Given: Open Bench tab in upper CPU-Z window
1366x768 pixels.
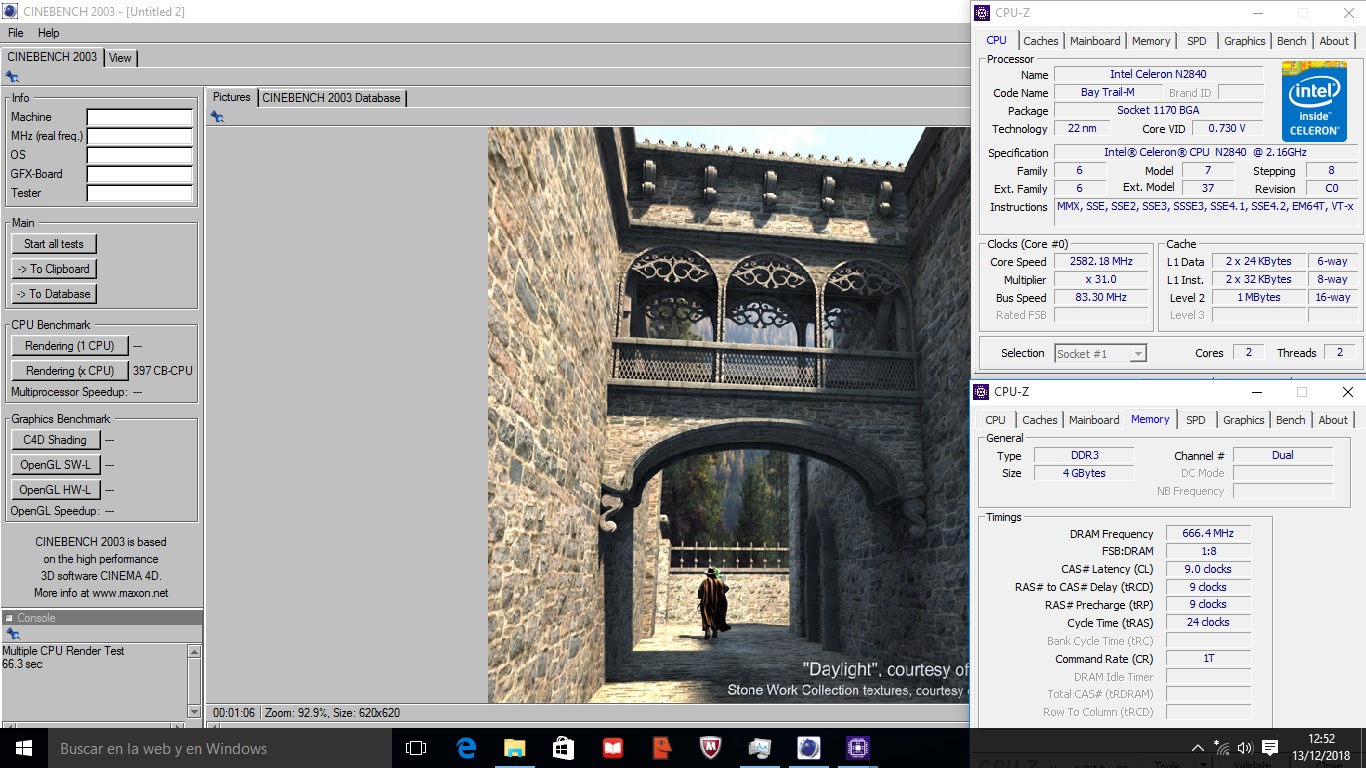Looking at the screenshot, I should [1292, 41].
